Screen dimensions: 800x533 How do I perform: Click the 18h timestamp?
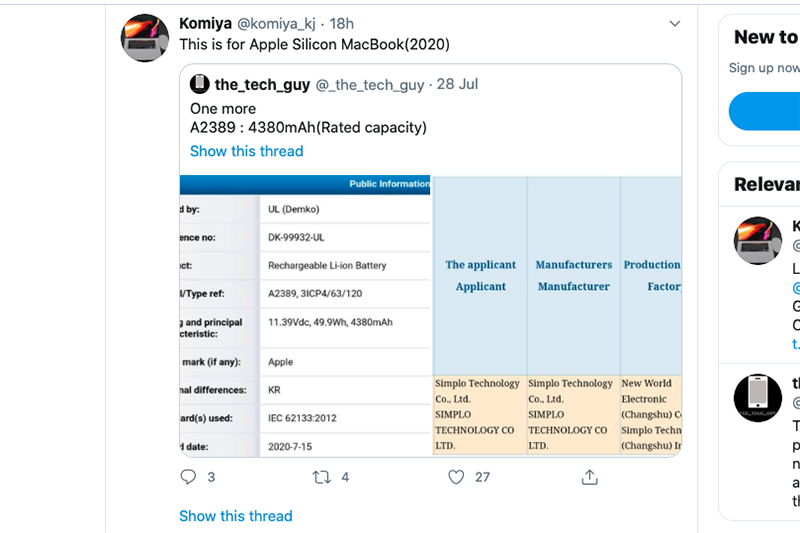point(342,23)
